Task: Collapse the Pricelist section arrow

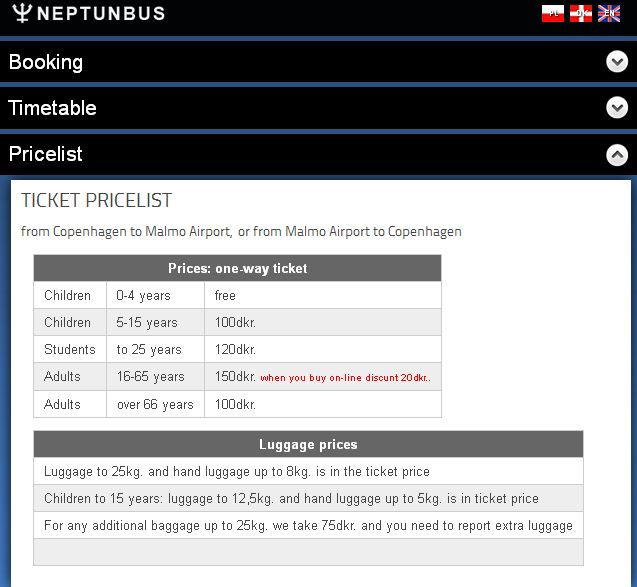Action: (617, 155)
